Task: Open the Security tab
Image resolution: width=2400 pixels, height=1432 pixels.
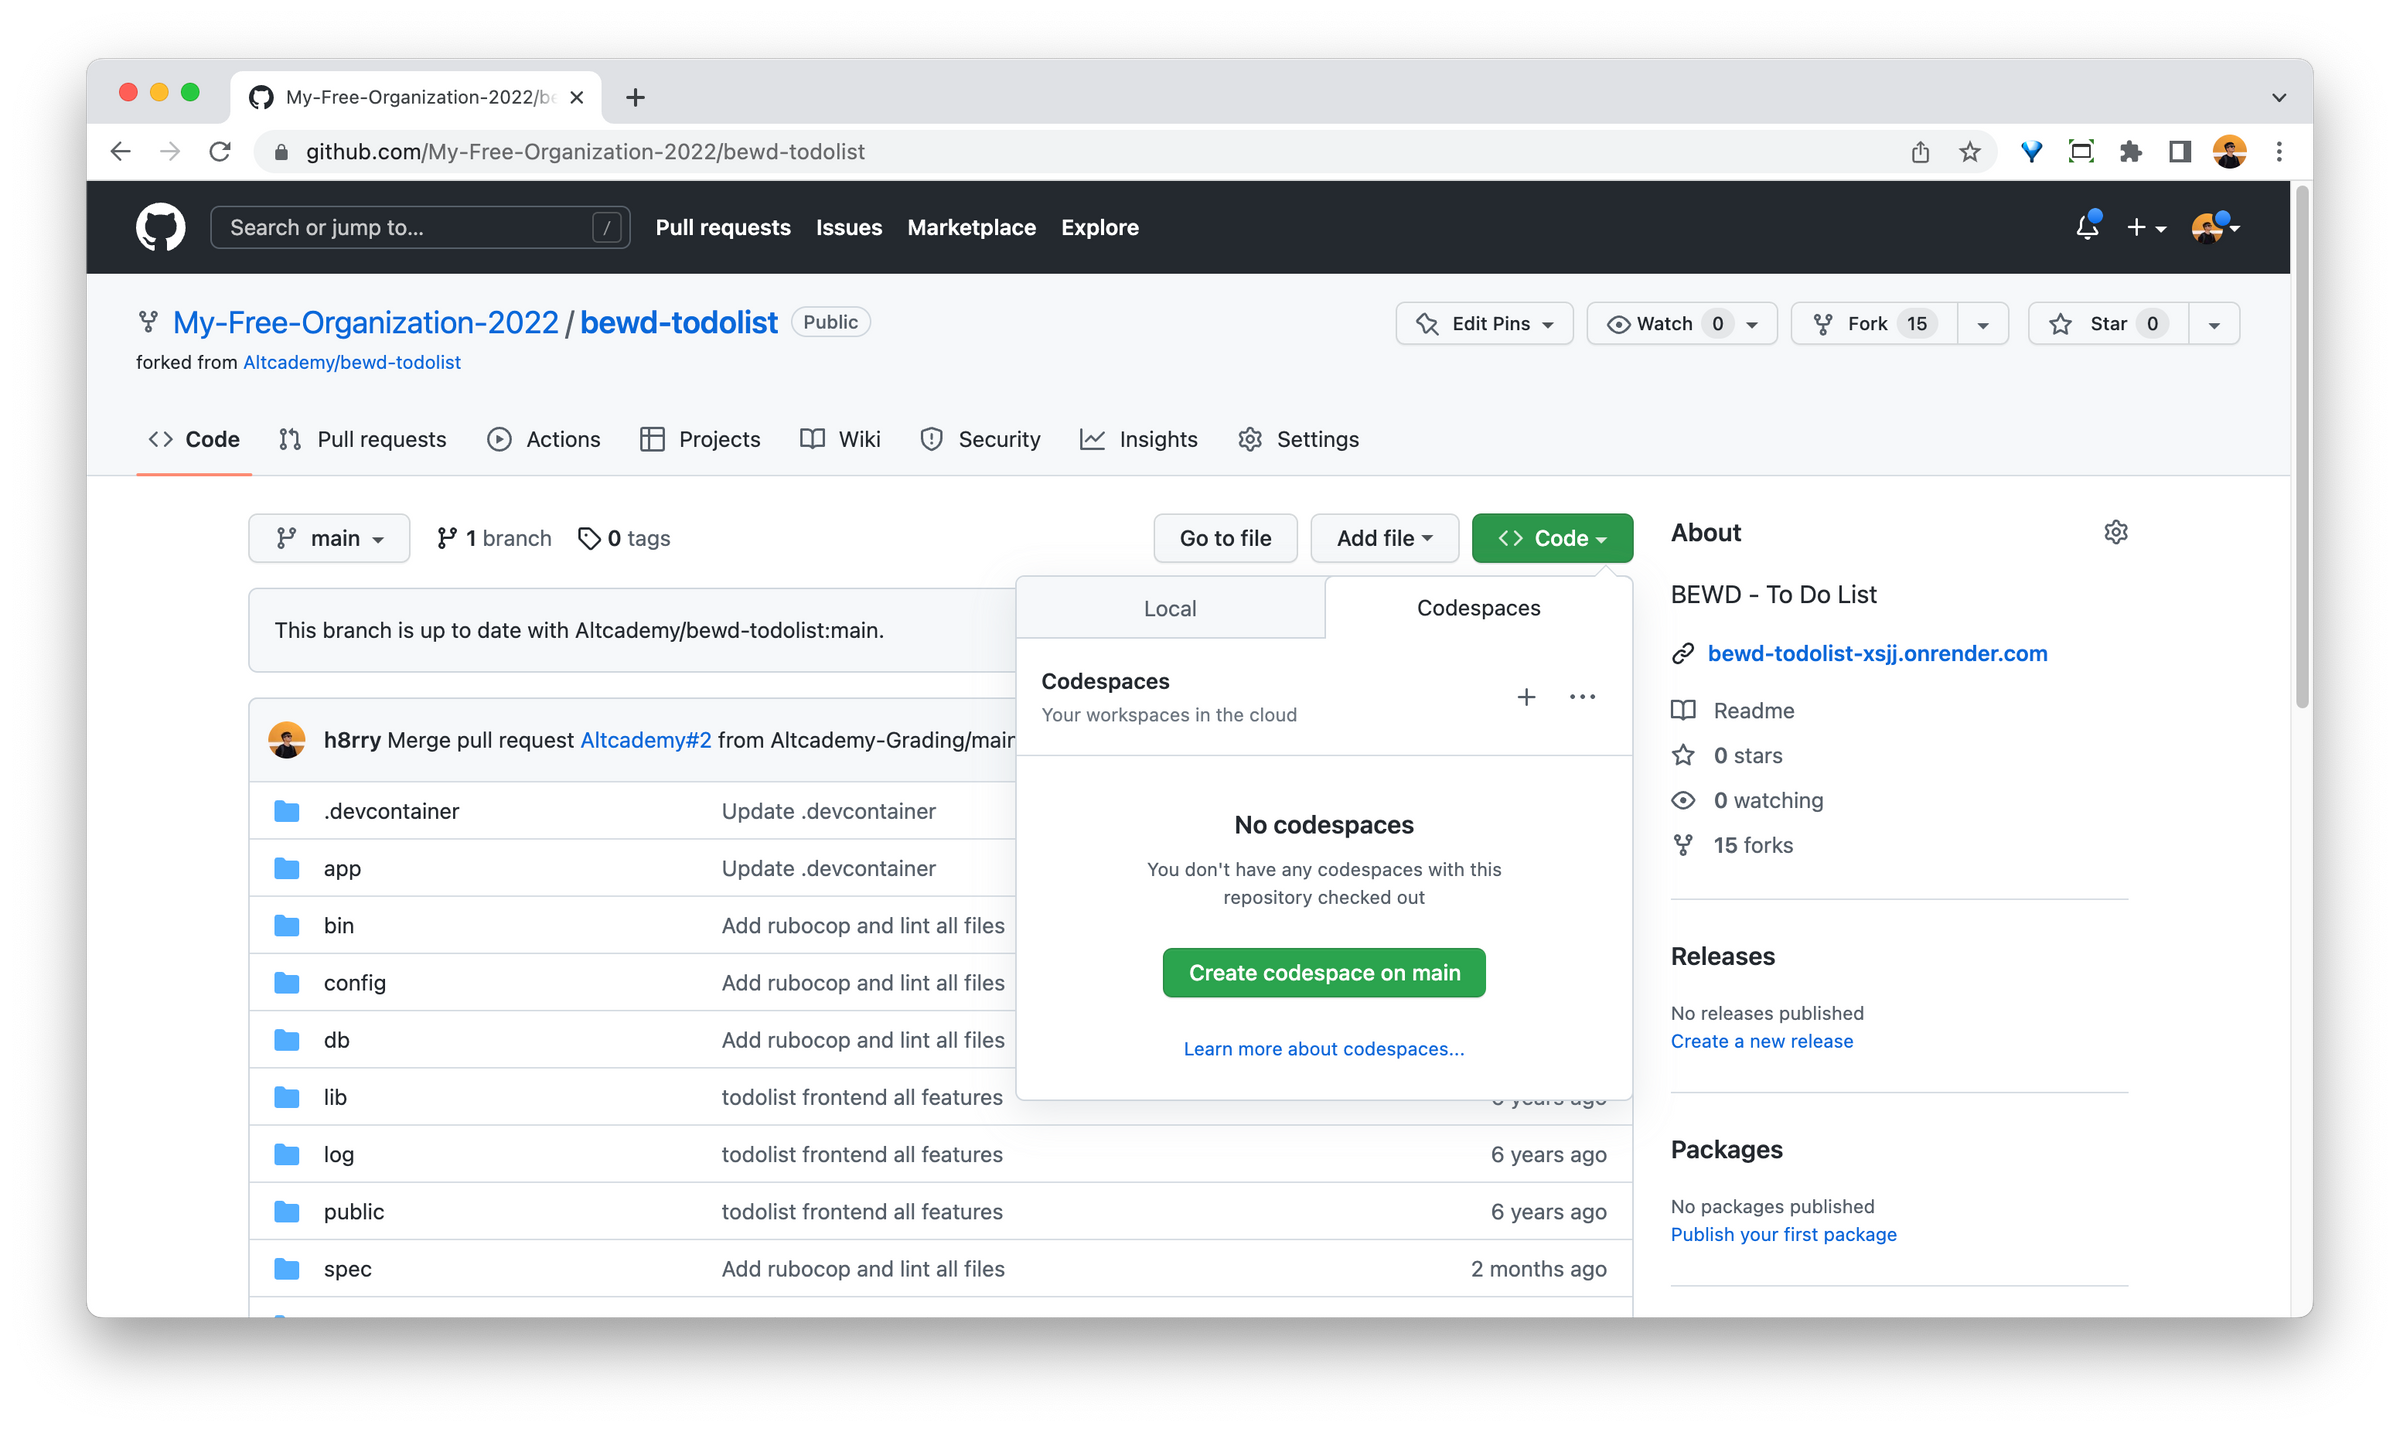Action: pos(980,439)
